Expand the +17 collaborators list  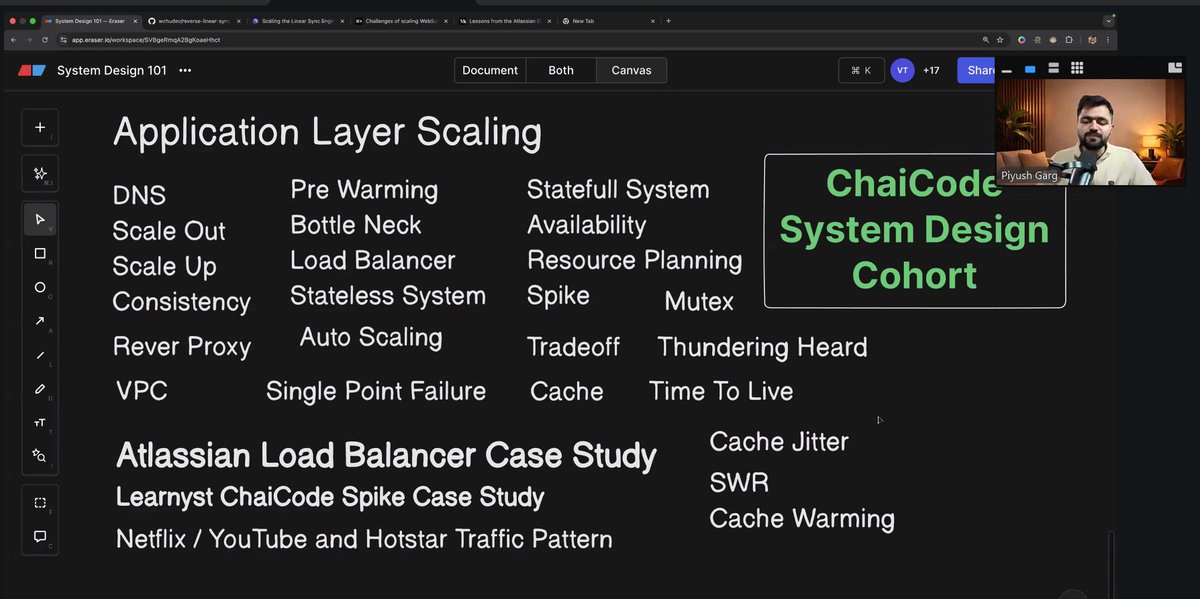[931, 70]
